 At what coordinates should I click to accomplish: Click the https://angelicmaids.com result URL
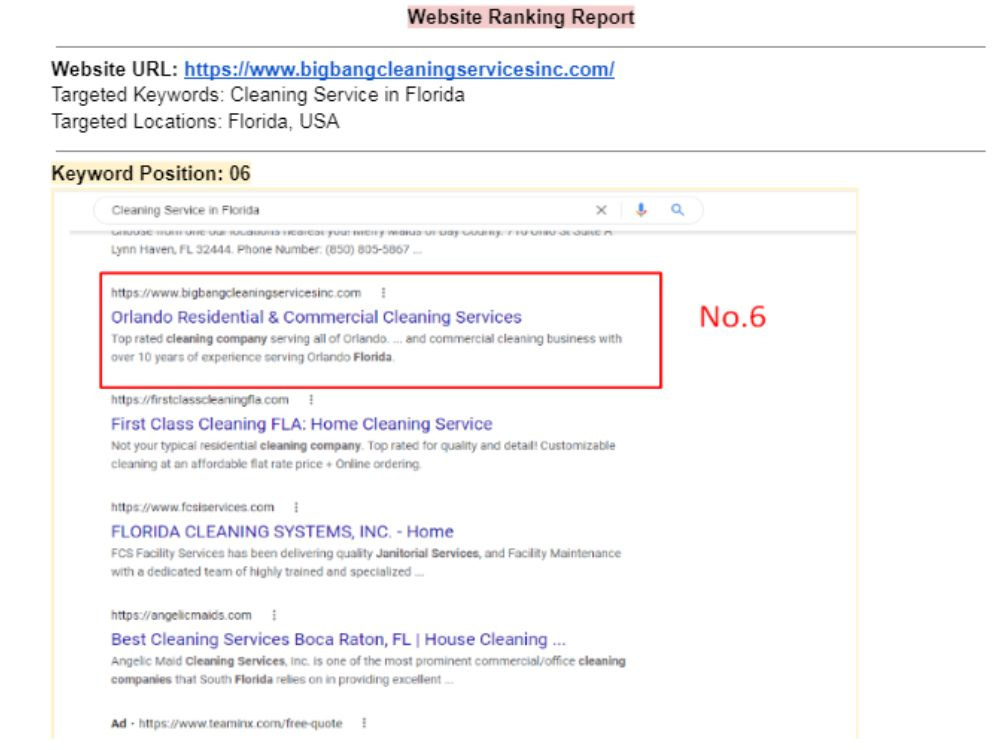click(181, 615)
